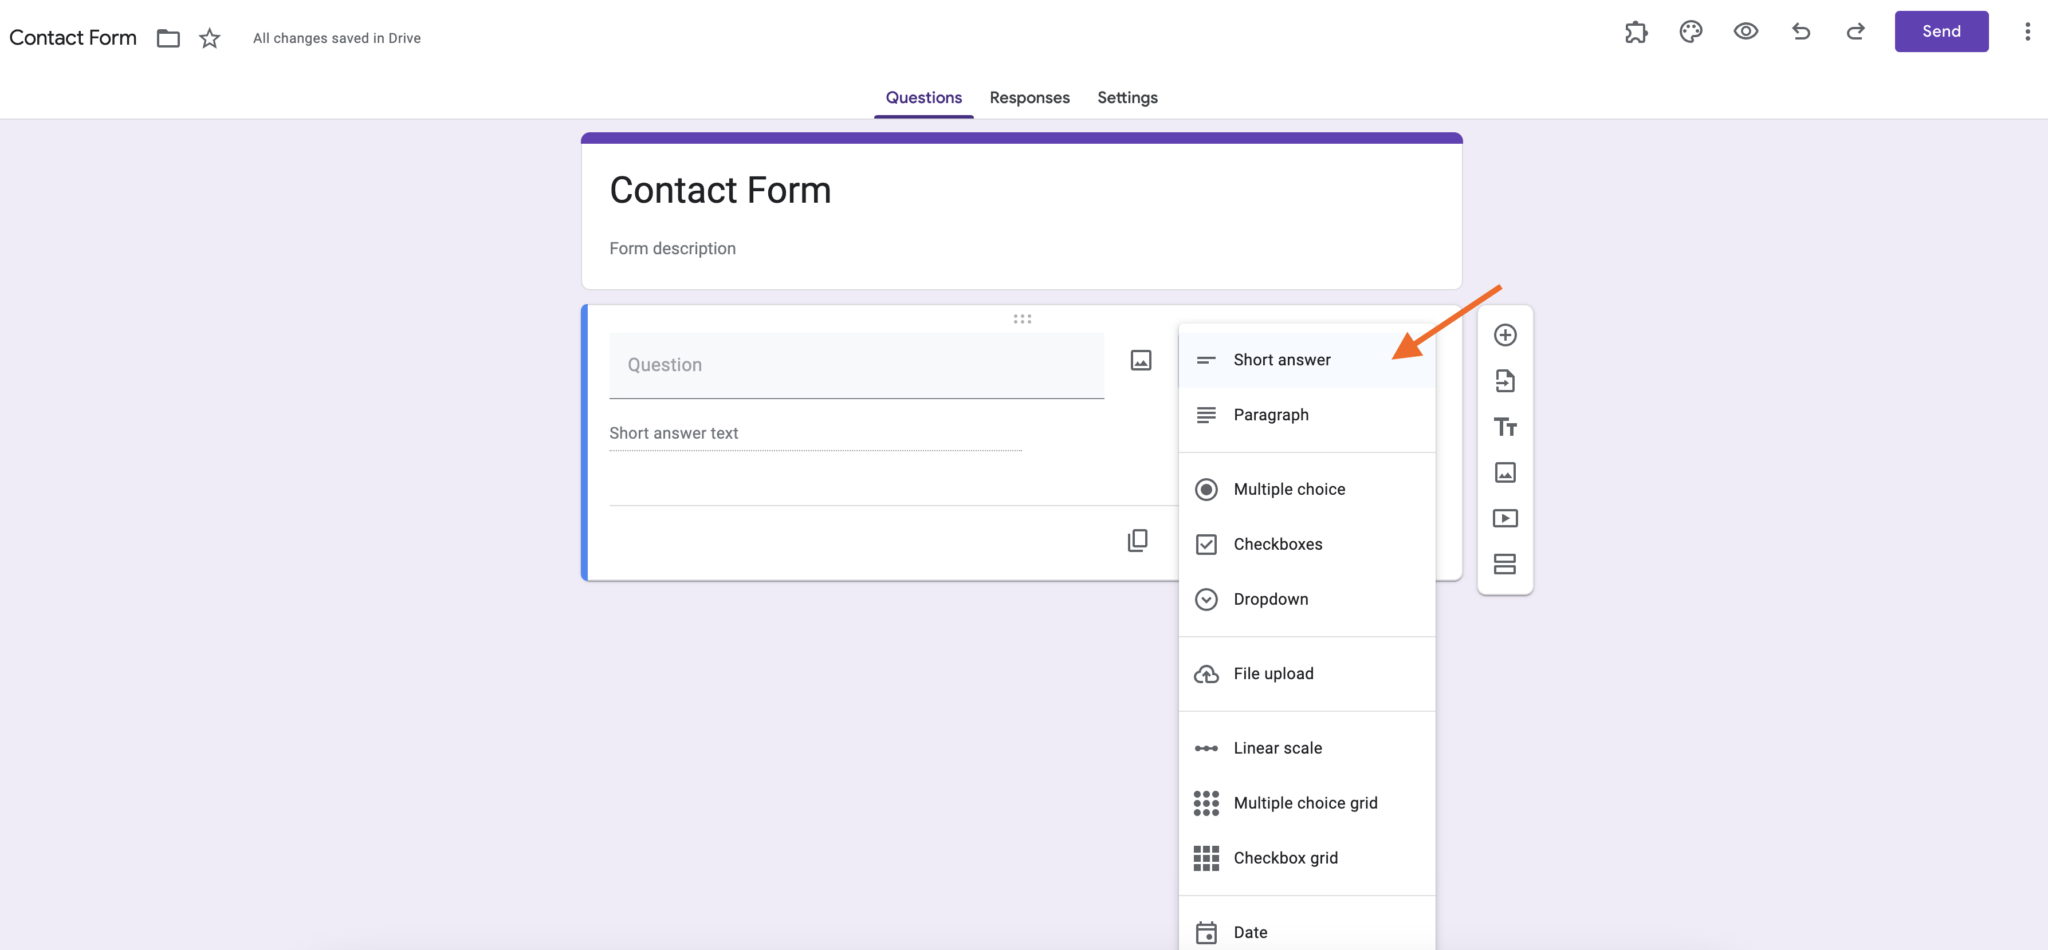Open the Add-ons puzzle icon

[1636, 31]
